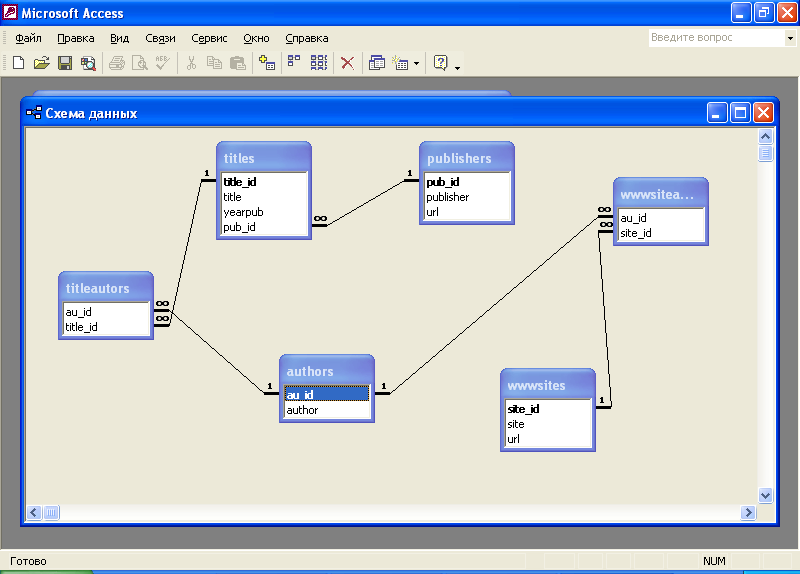Click the Введите вопрос help input field
The height and width of the screenshot is (574, 800).
click(x=717, y=38)
